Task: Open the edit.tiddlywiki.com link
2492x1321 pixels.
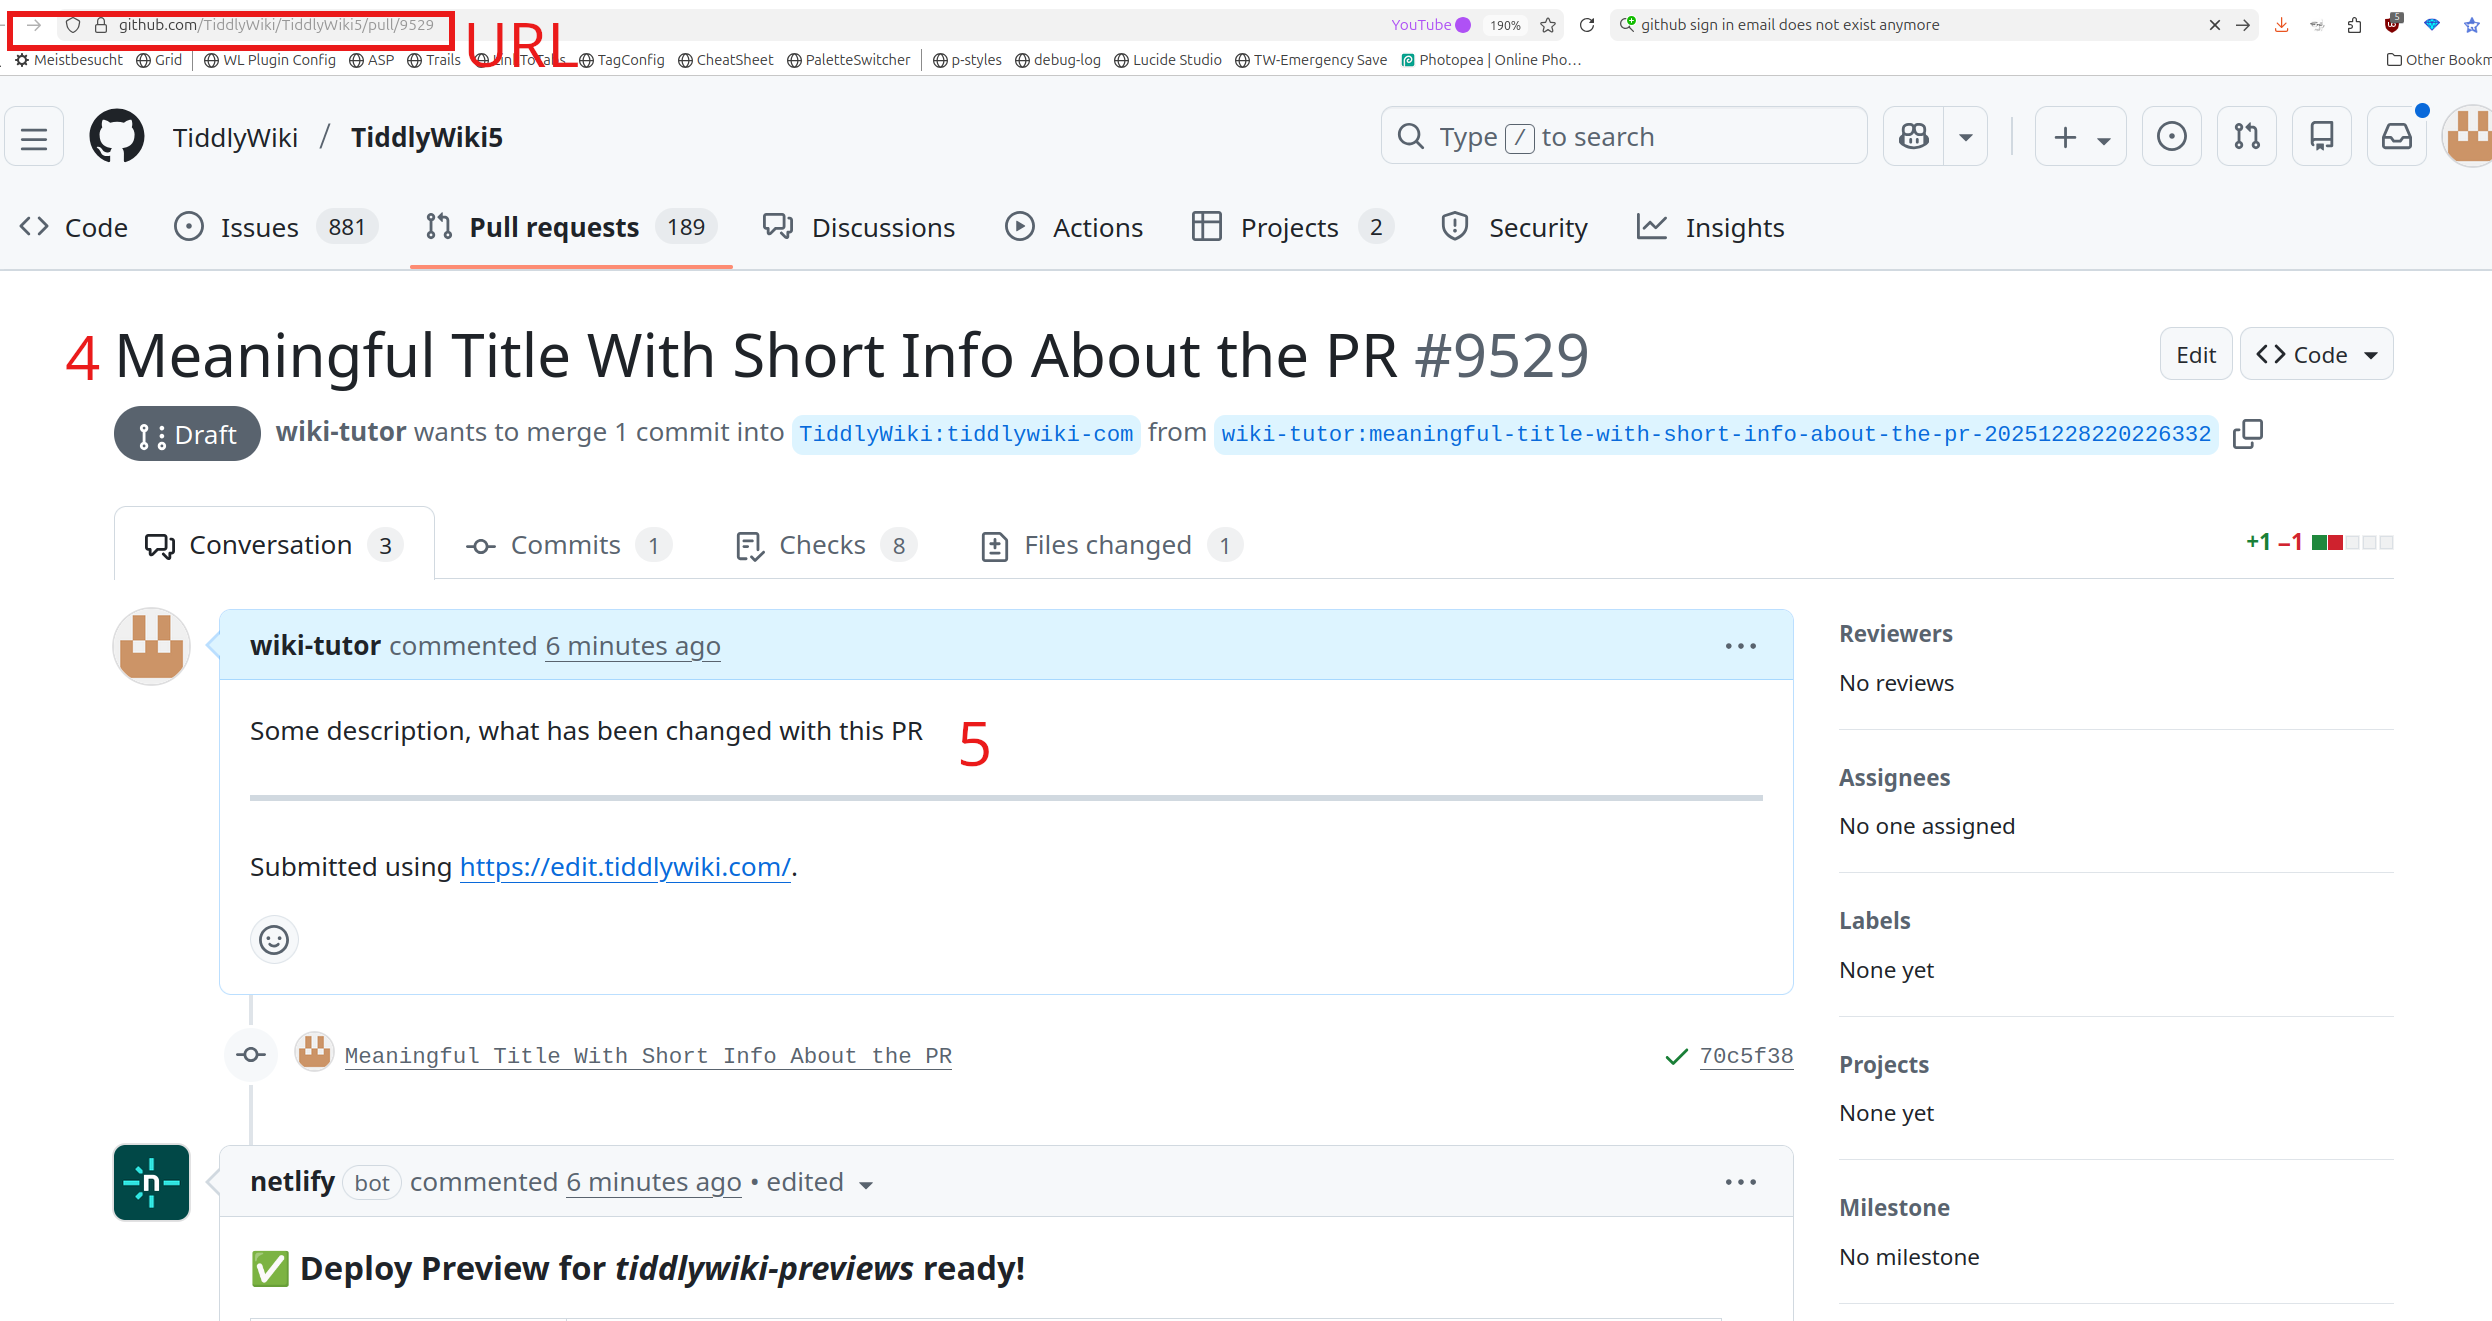Action: click(625, 867)
